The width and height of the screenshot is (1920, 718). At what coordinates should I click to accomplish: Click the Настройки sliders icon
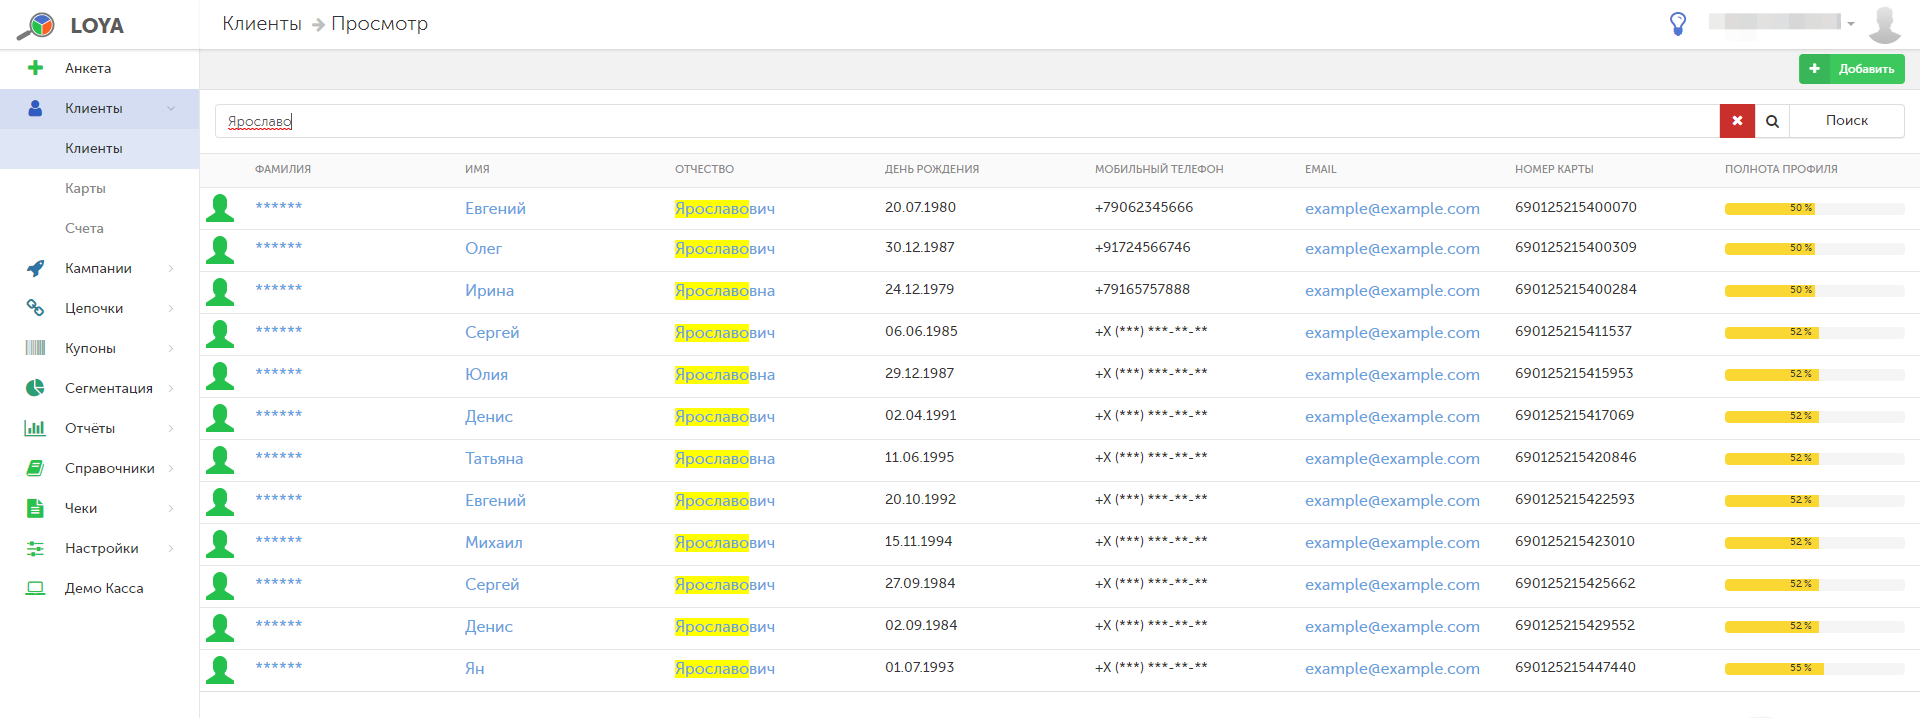pyautogui.click(x=35, y=548)
